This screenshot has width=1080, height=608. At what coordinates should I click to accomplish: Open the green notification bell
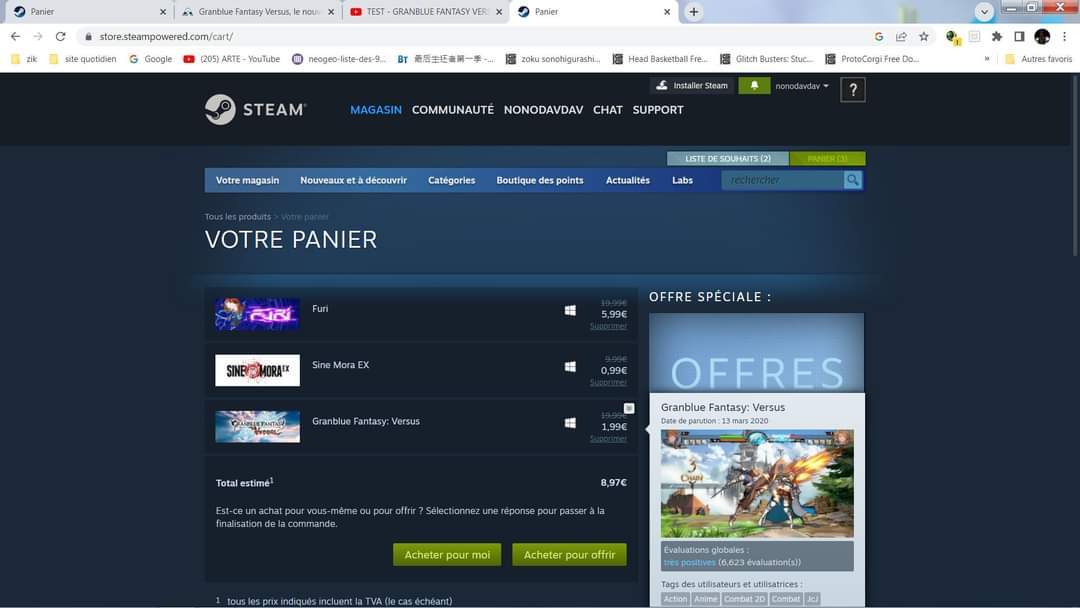(754, 86)
